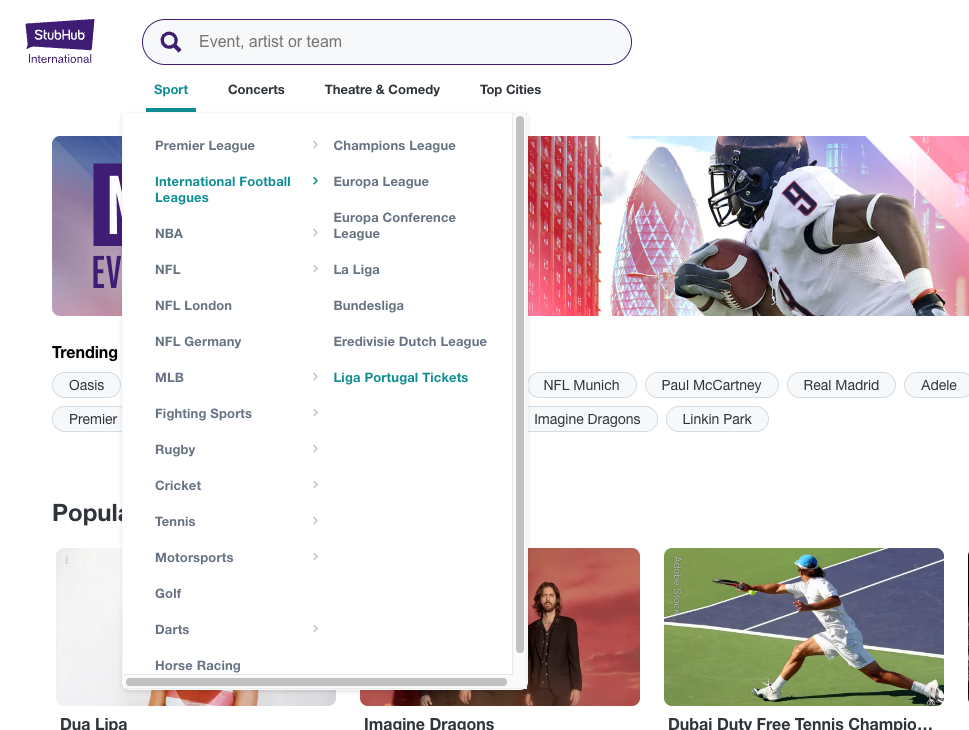
Task: Select Tennis menu entry
Action: pos(175,522)
